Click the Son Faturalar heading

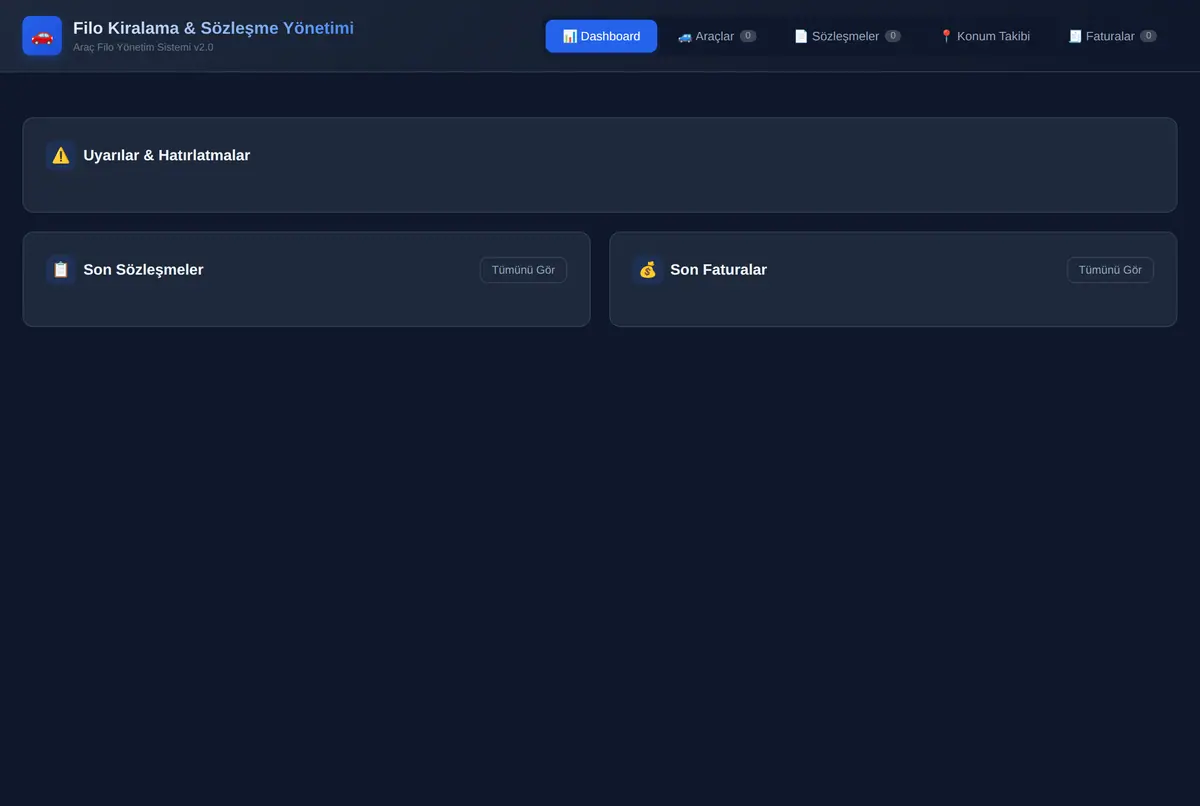pyautogui.click(x=718, y=269)
